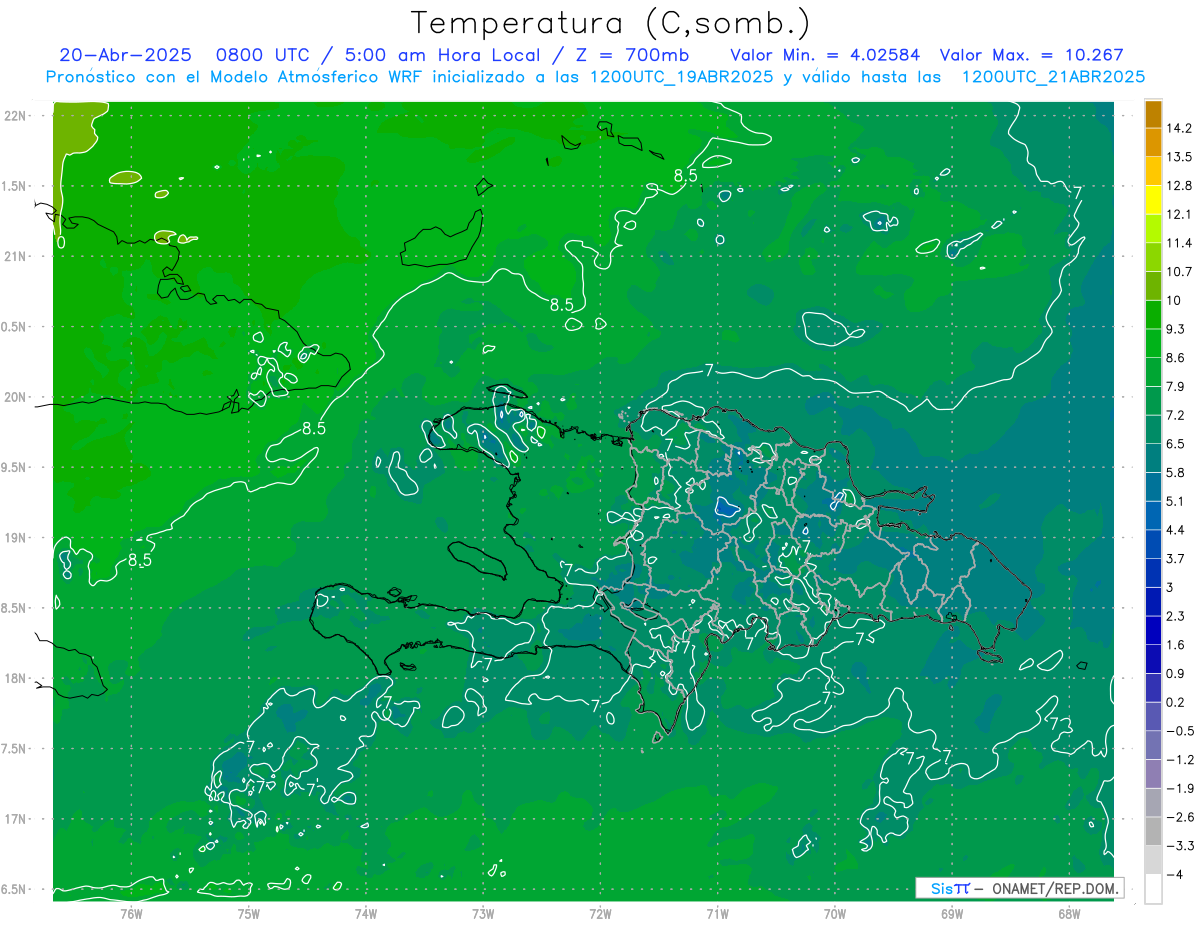Click the "69W" longitude axis label

[952, 914]
